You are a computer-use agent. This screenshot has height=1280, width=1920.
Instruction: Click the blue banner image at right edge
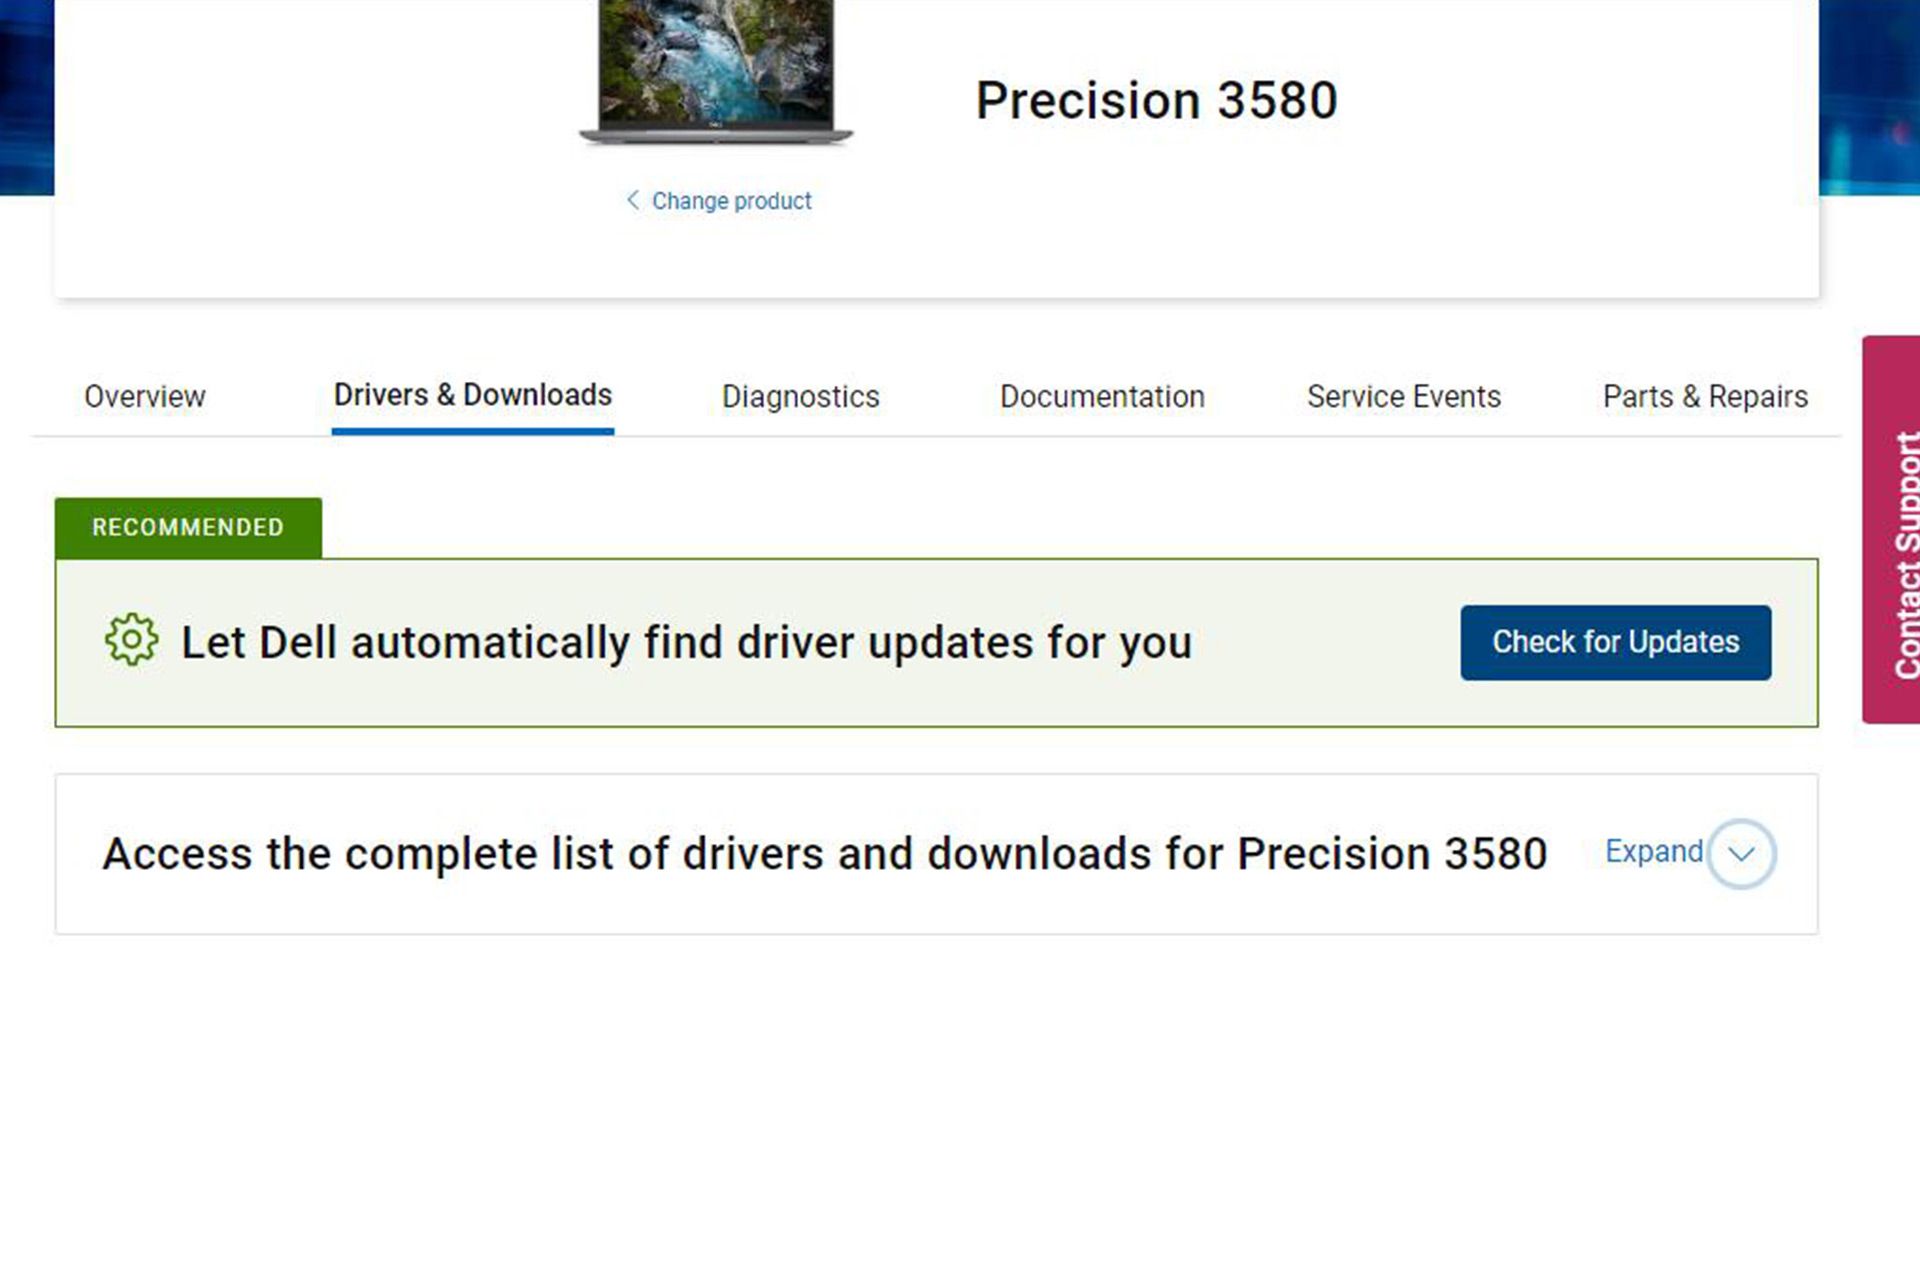pos(1869,96)
